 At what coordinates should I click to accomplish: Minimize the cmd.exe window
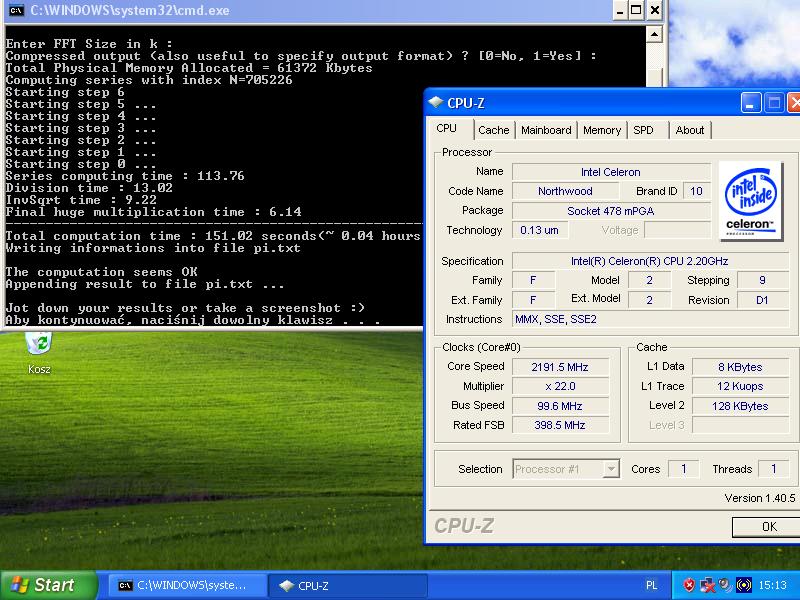point(620,10)
